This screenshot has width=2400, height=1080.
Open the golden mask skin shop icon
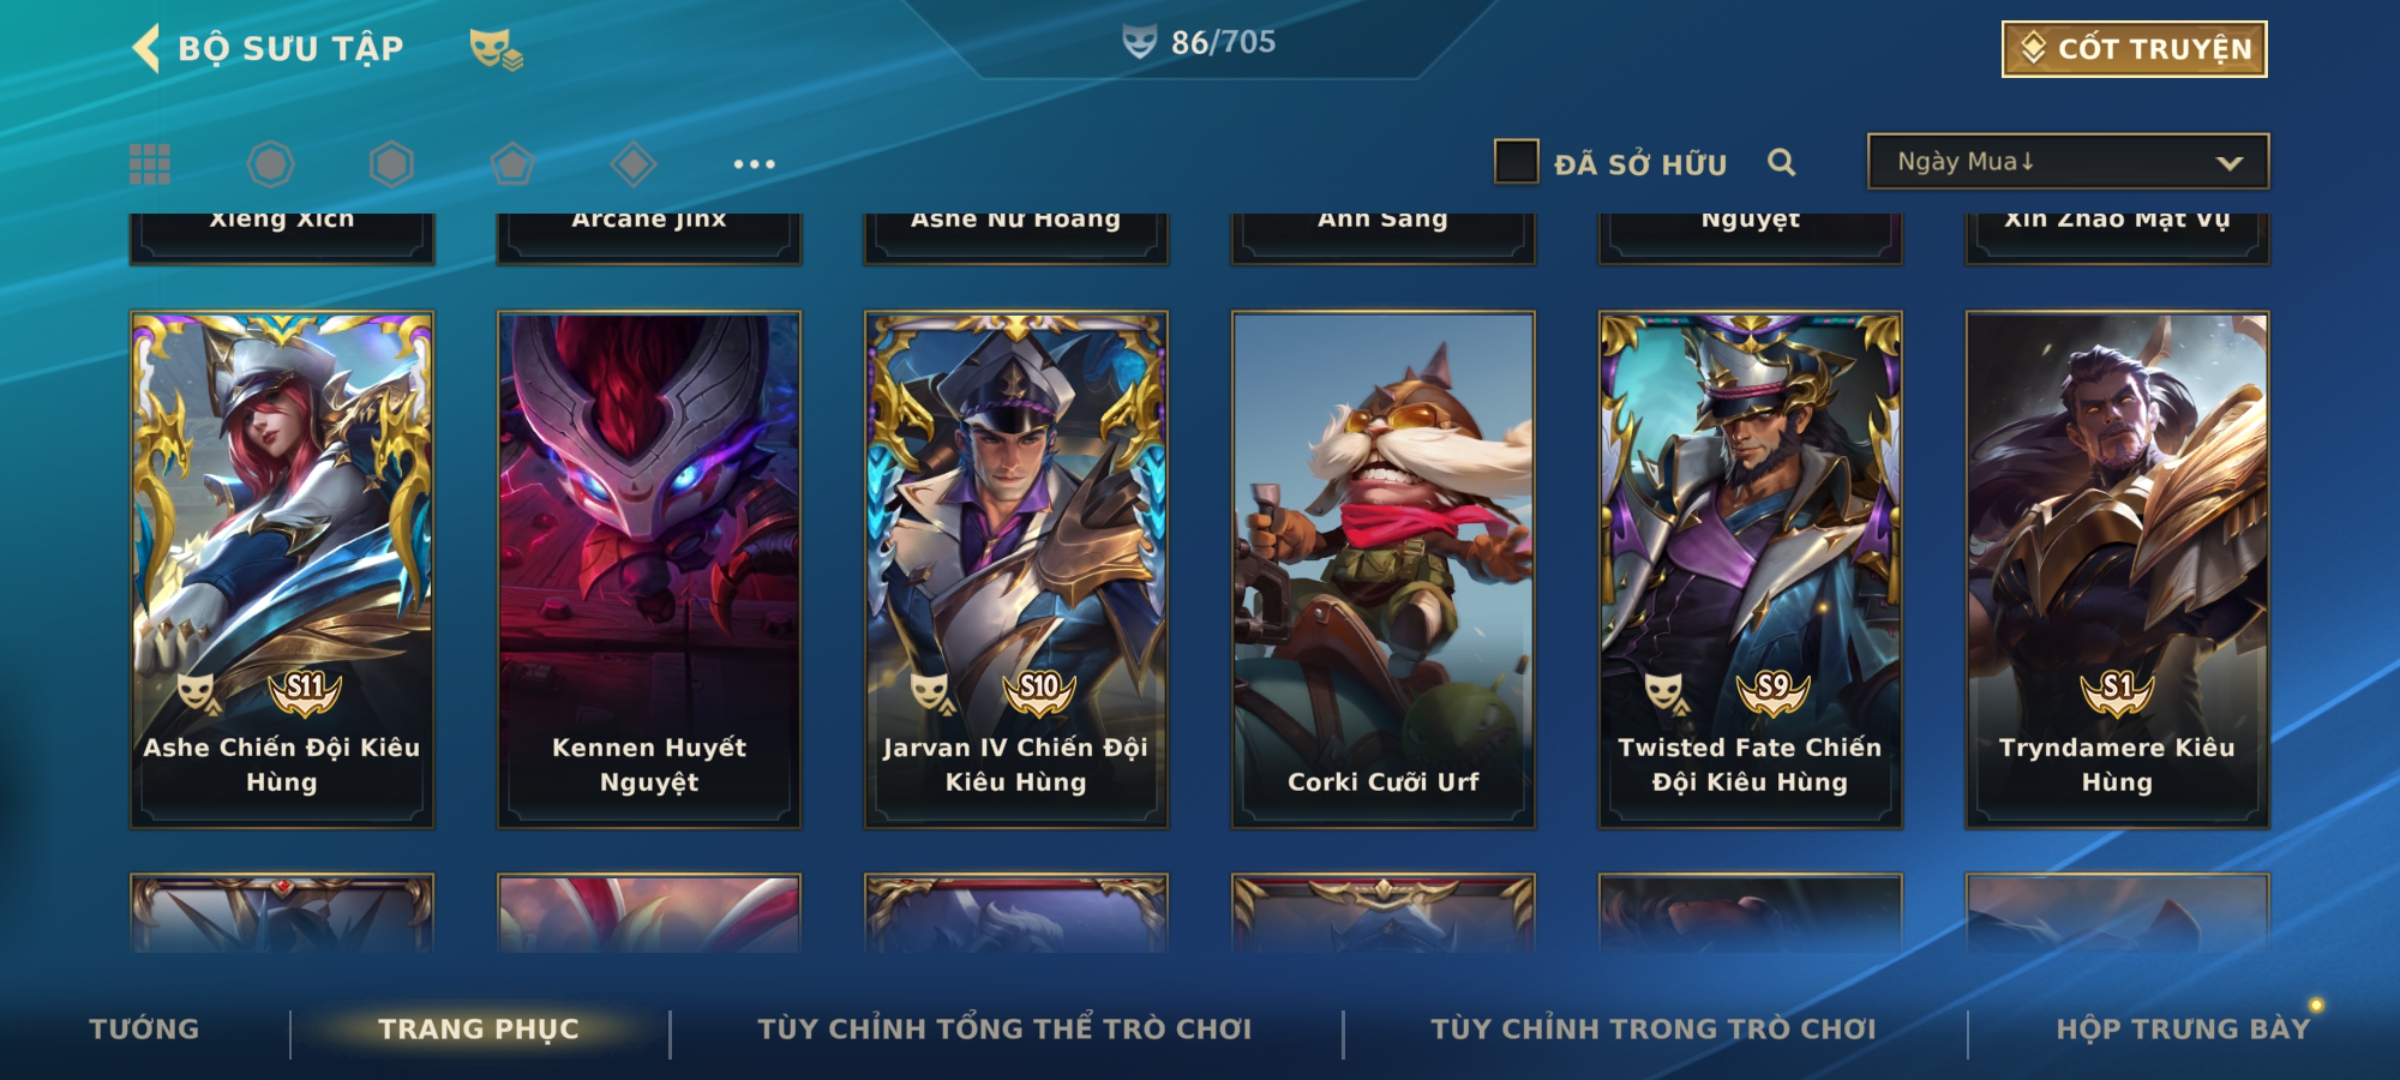496,49
